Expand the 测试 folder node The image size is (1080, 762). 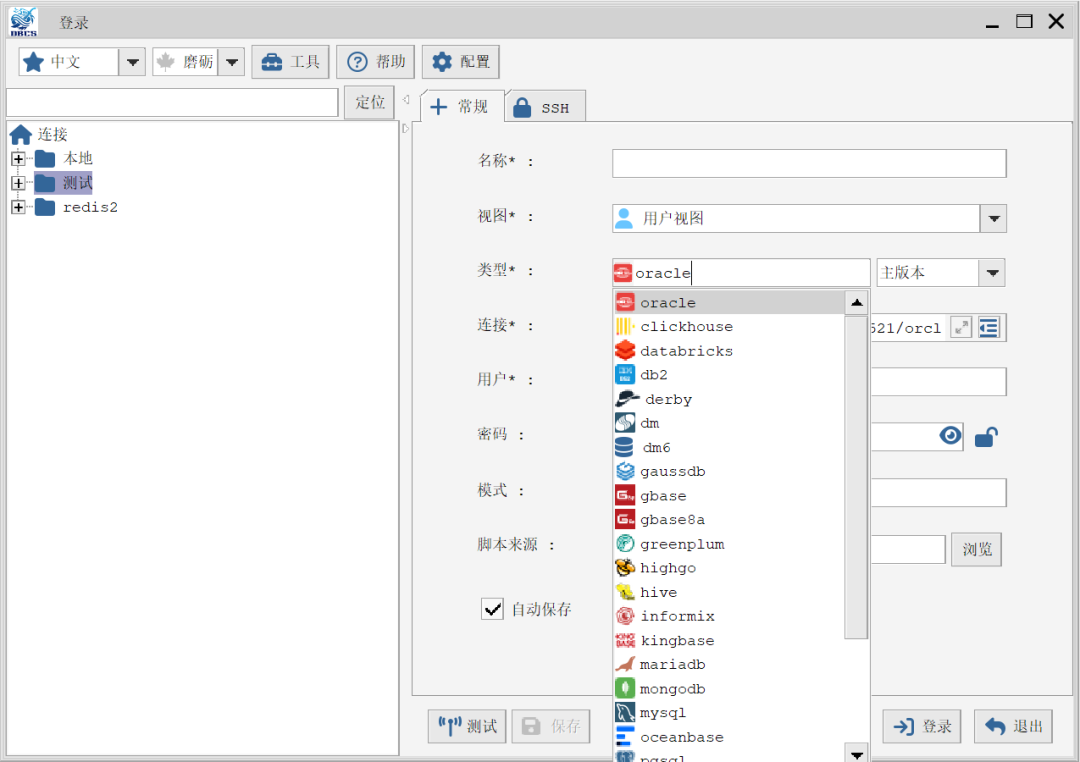tap(19, 183)
